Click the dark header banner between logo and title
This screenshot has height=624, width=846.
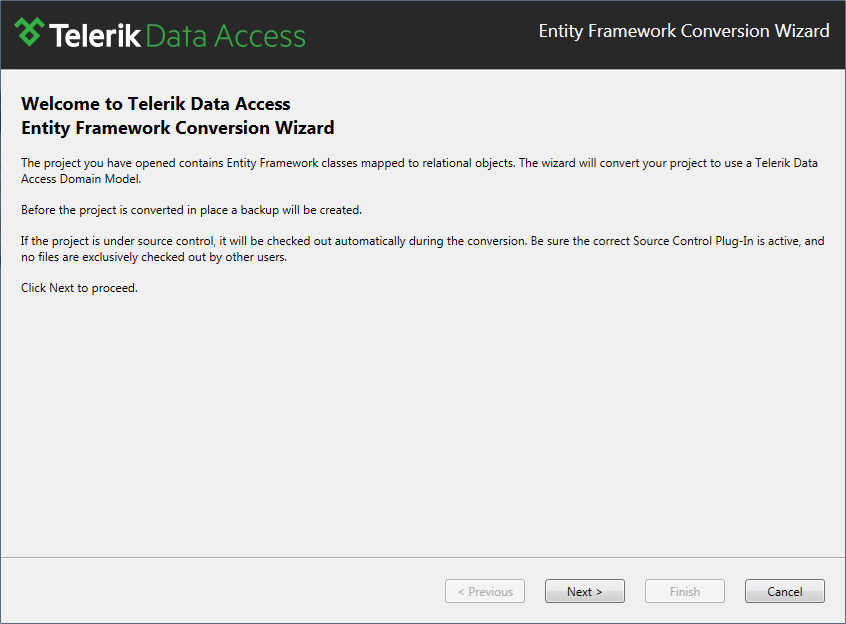421,35
